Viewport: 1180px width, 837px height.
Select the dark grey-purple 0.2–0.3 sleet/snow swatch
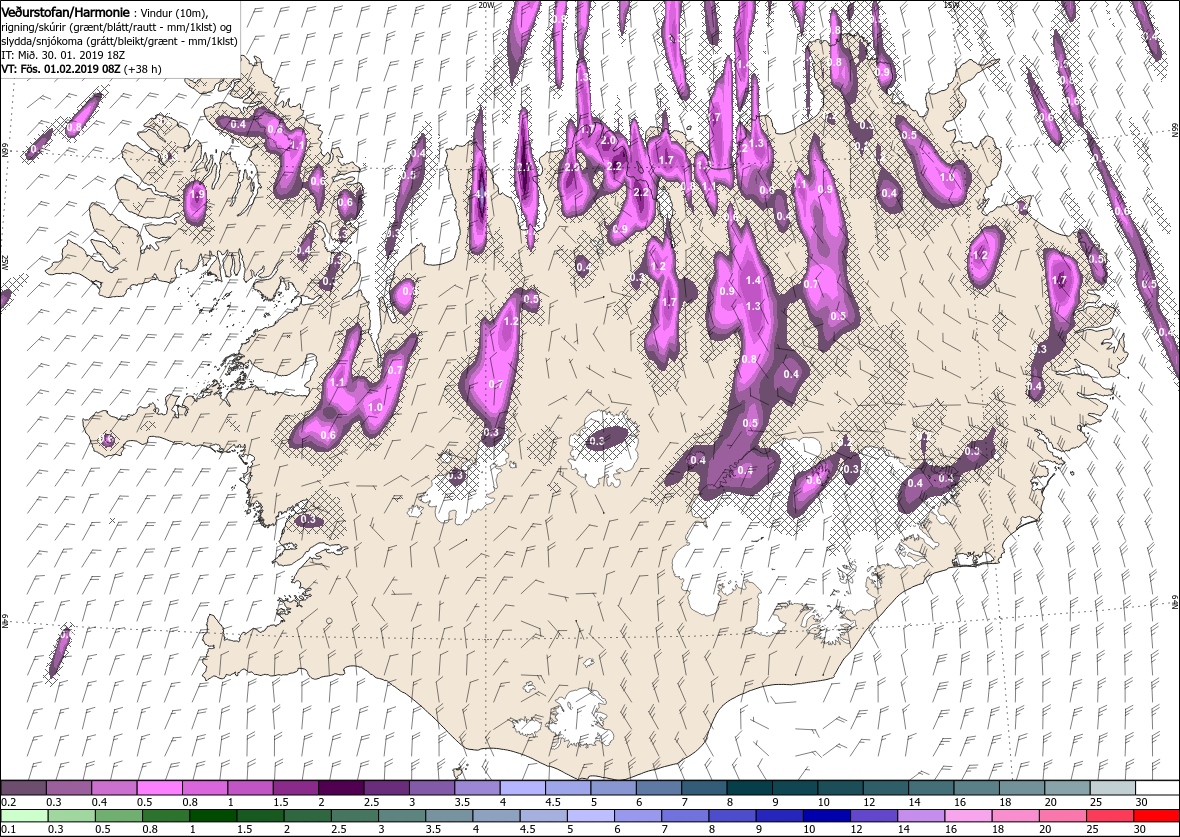click(x=24, y=788)
